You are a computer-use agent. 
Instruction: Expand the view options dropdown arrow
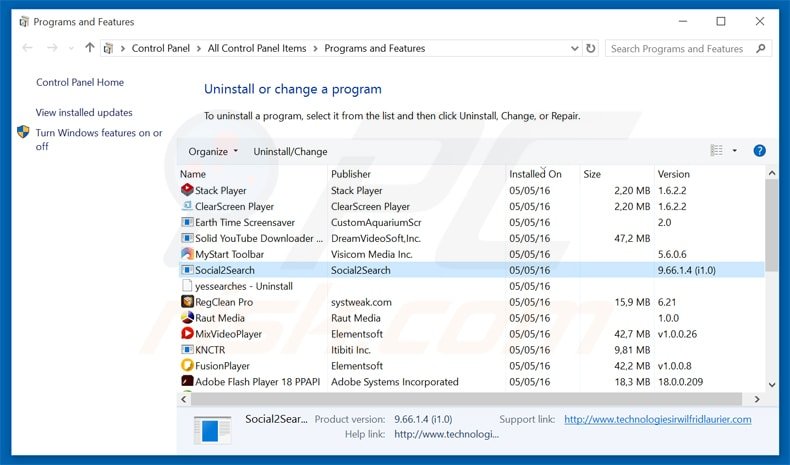tap(735, 151)
